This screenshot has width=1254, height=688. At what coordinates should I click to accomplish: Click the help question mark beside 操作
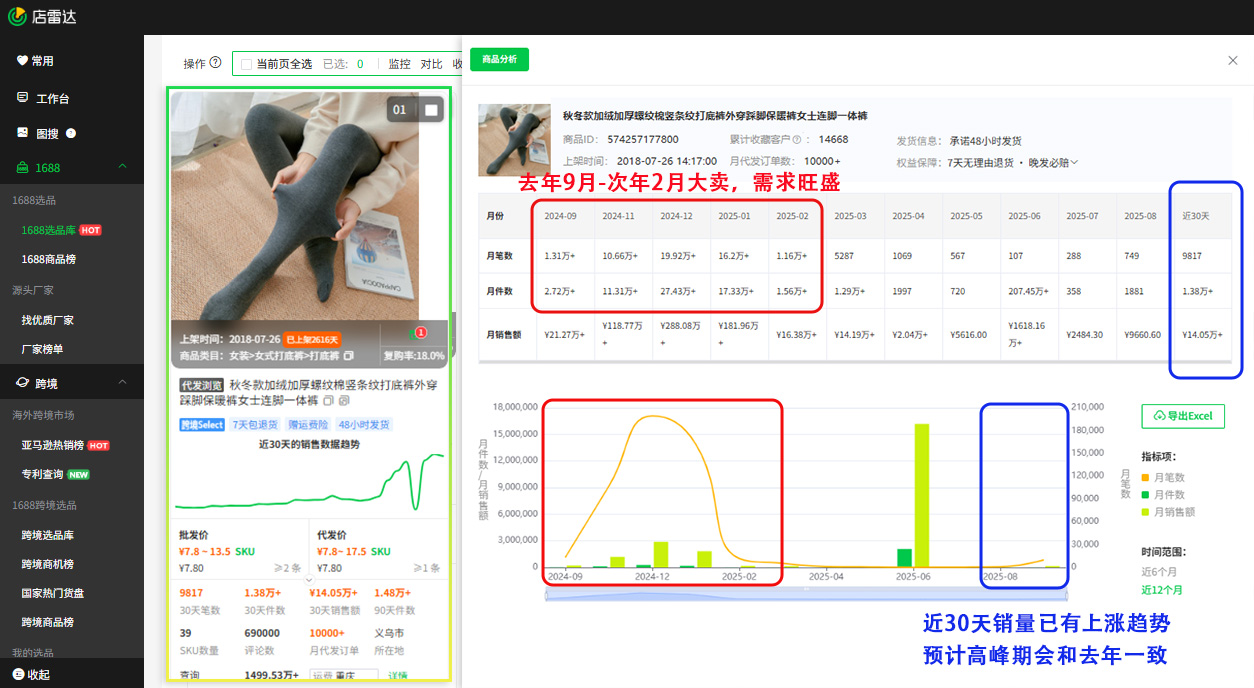pyautogui.click(x=215, y=63)
